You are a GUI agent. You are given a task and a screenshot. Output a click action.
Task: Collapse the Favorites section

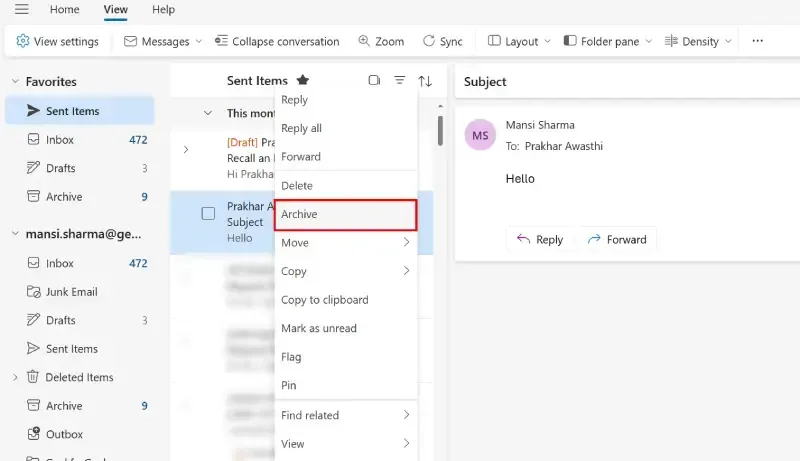pyautogui.click(x=15, y=81)
